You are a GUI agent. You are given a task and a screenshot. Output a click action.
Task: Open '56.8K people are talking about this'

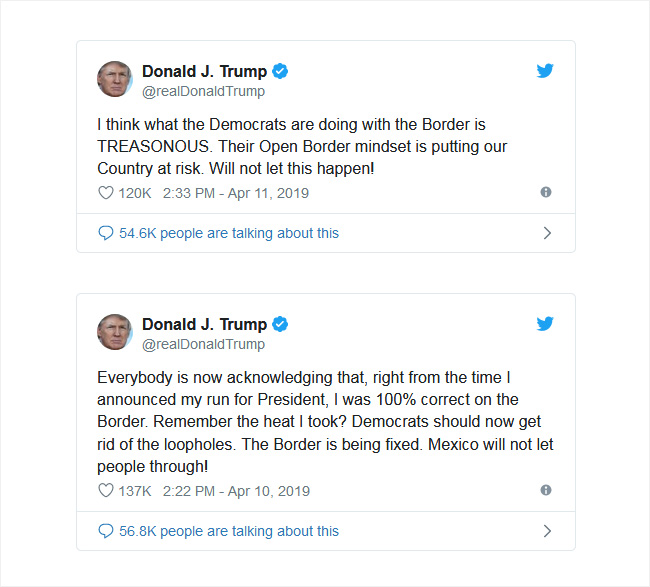[229, 531]
